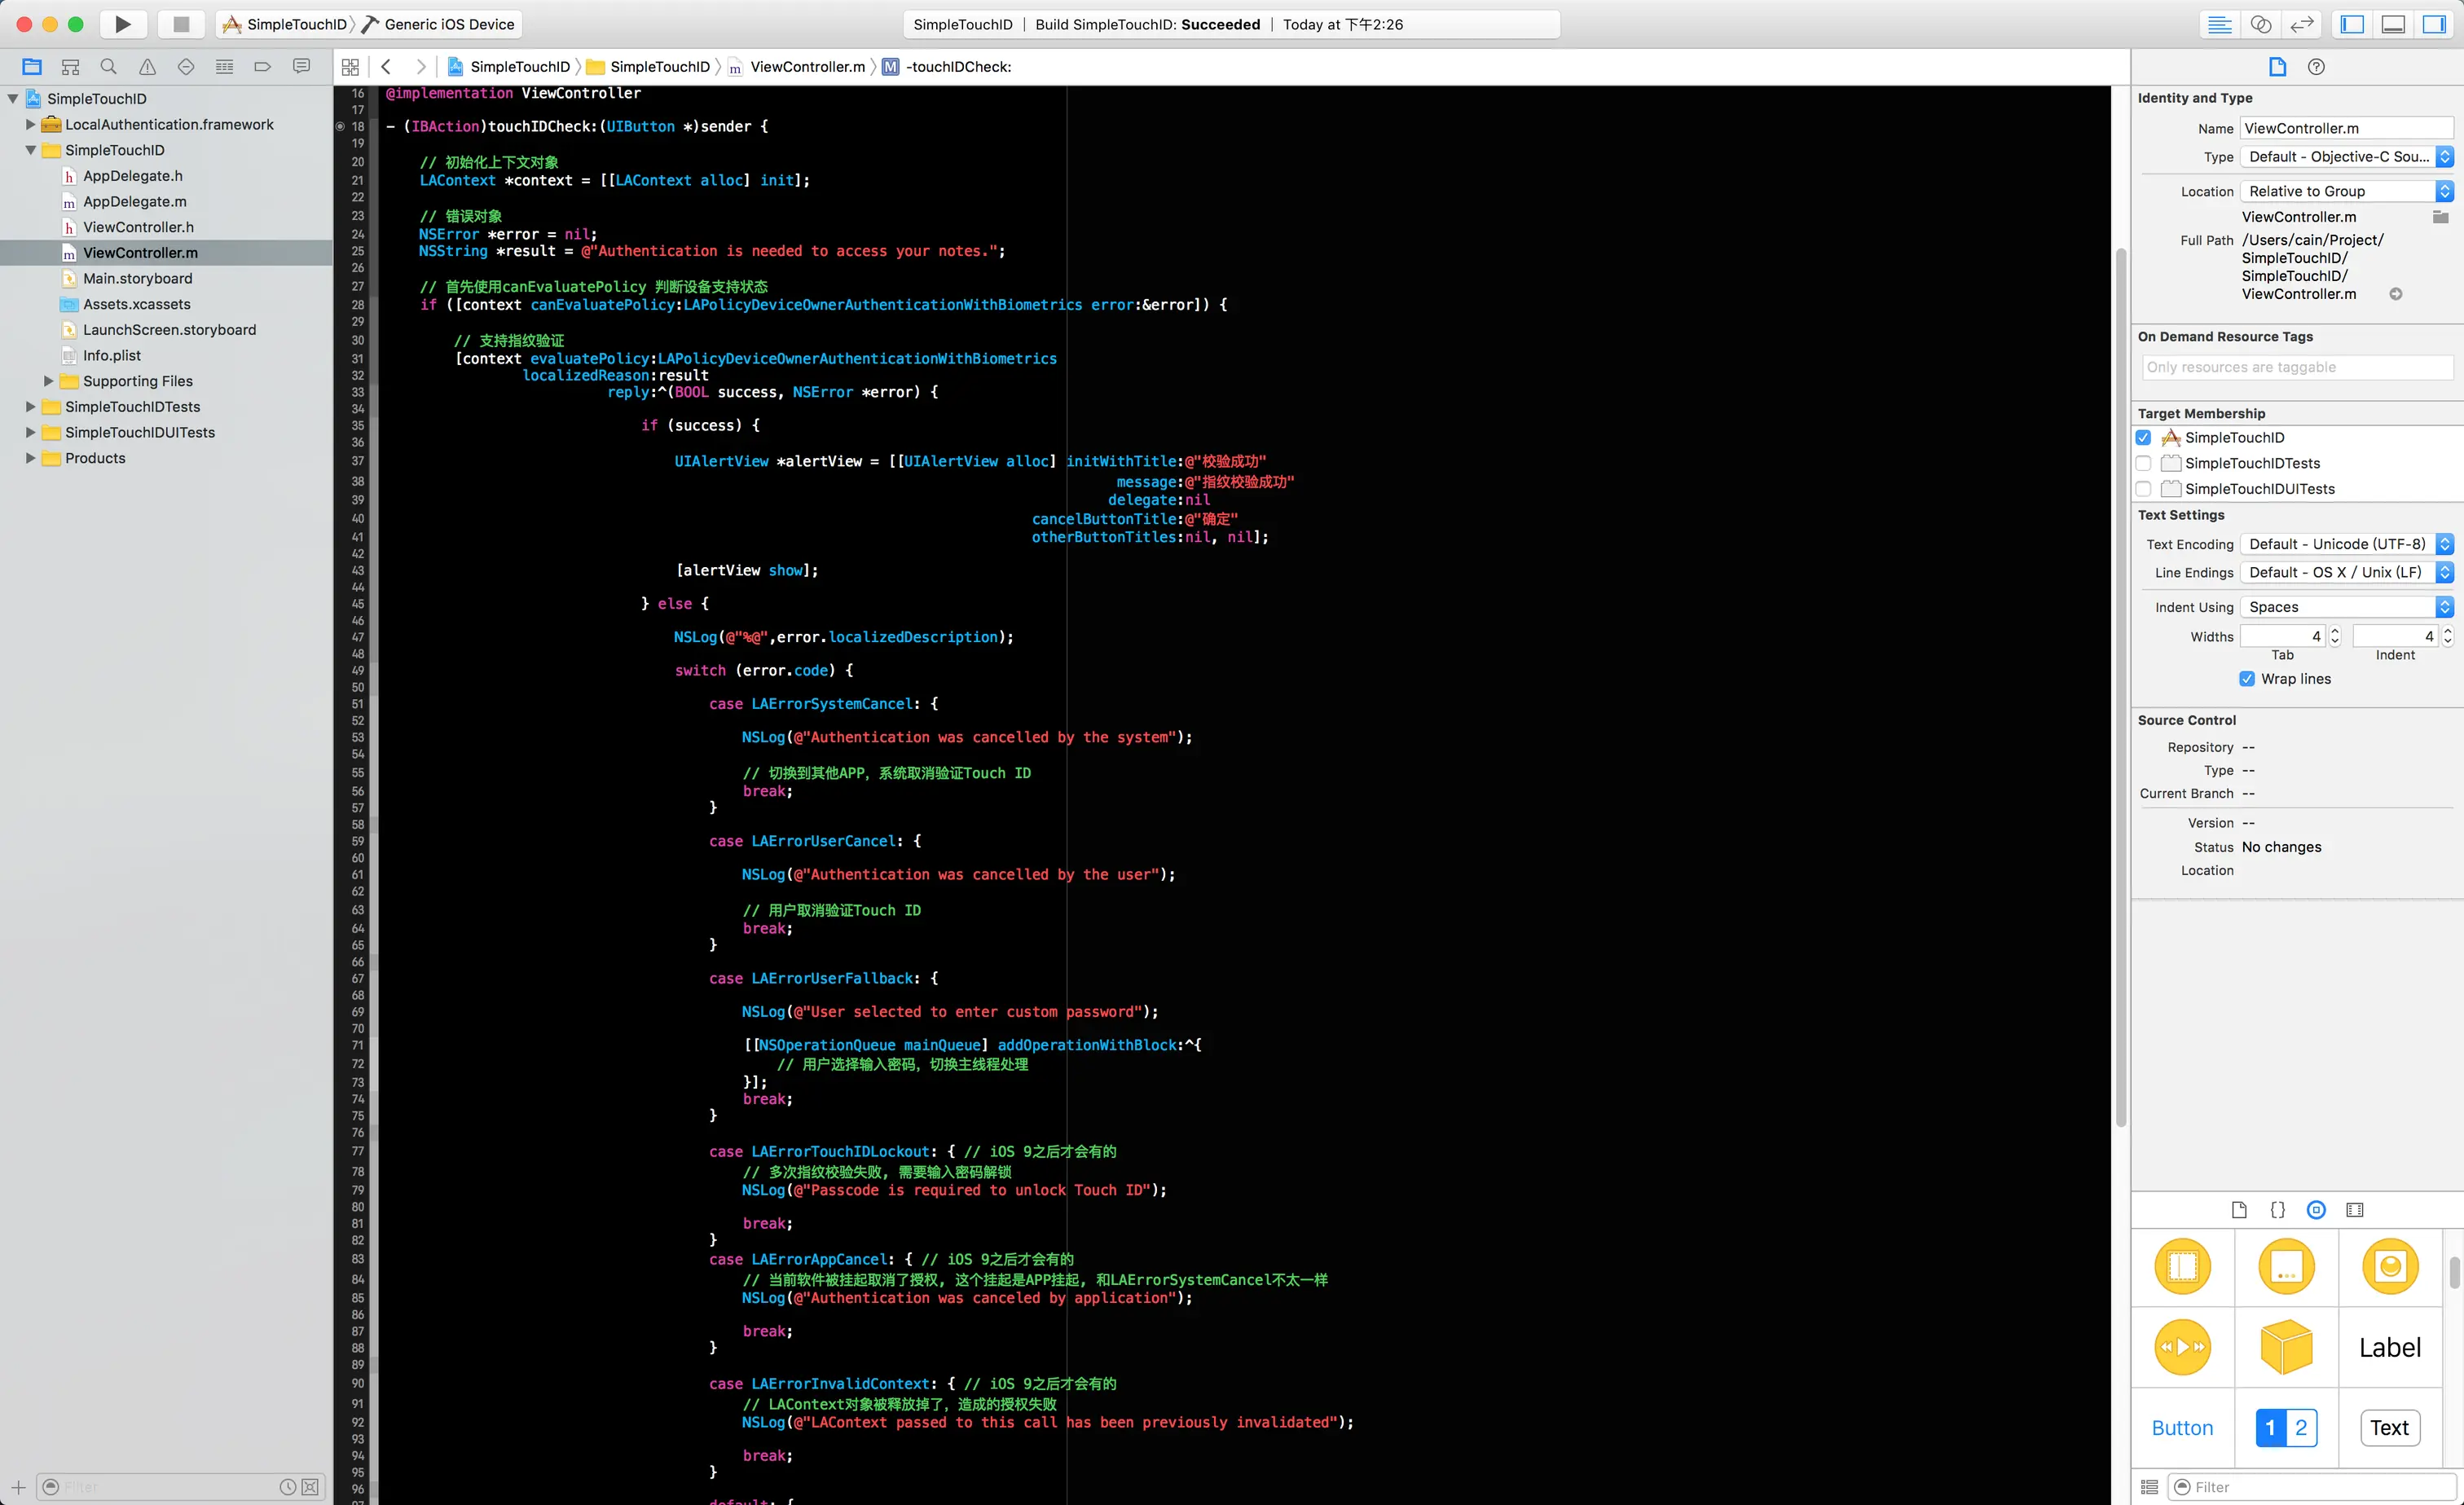Screen dimensions: 2464x1505
Task: Show the Assistant editor (overlapping circles)
Action: point(2261,24)
